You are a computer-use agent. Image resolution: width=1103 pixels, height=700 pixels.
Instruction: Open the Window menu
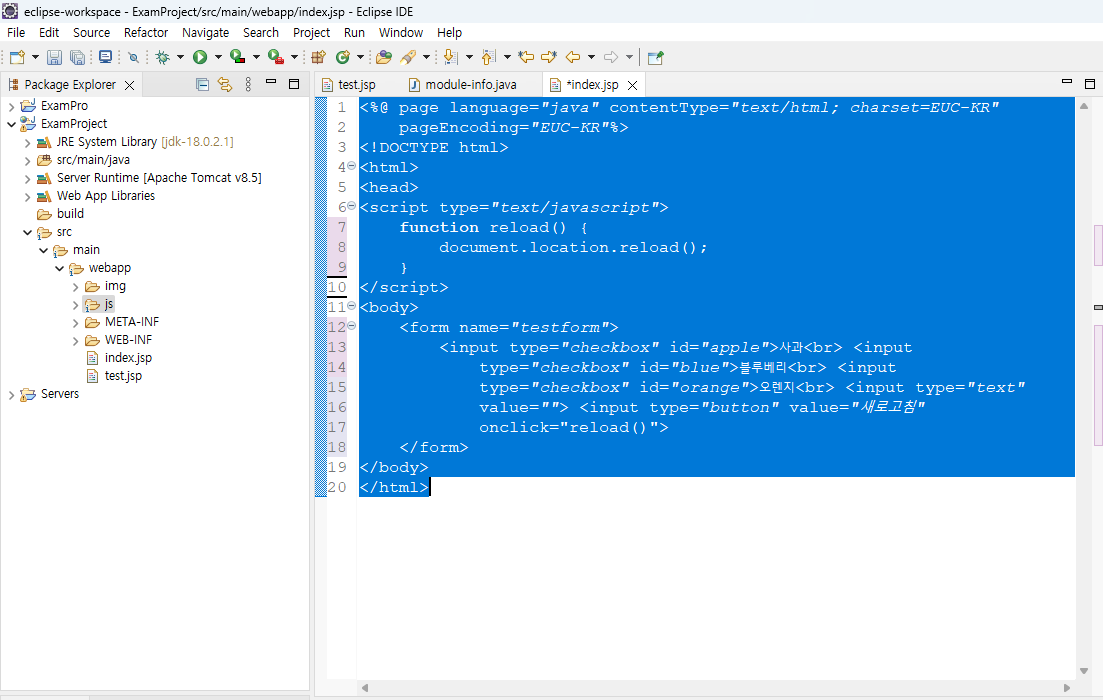[401, 32]
